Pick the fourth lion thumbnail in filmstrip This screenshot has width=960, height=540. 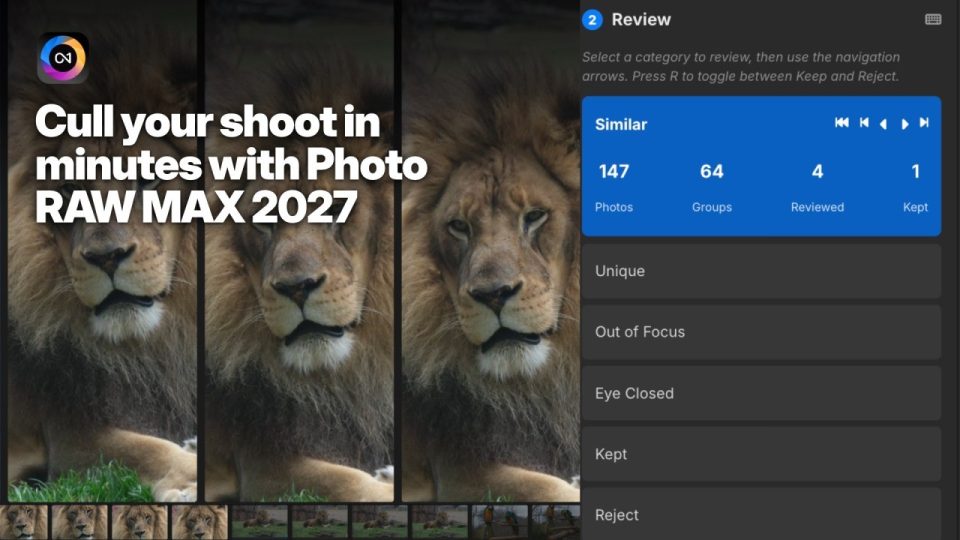pos(200,522)
